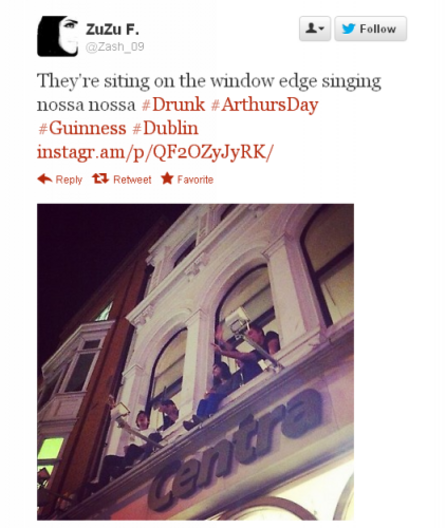Screen dimensions: 446x528
Task: Open the attached Centra building photo
Action: pyautogui.click(x=195, y=362)
